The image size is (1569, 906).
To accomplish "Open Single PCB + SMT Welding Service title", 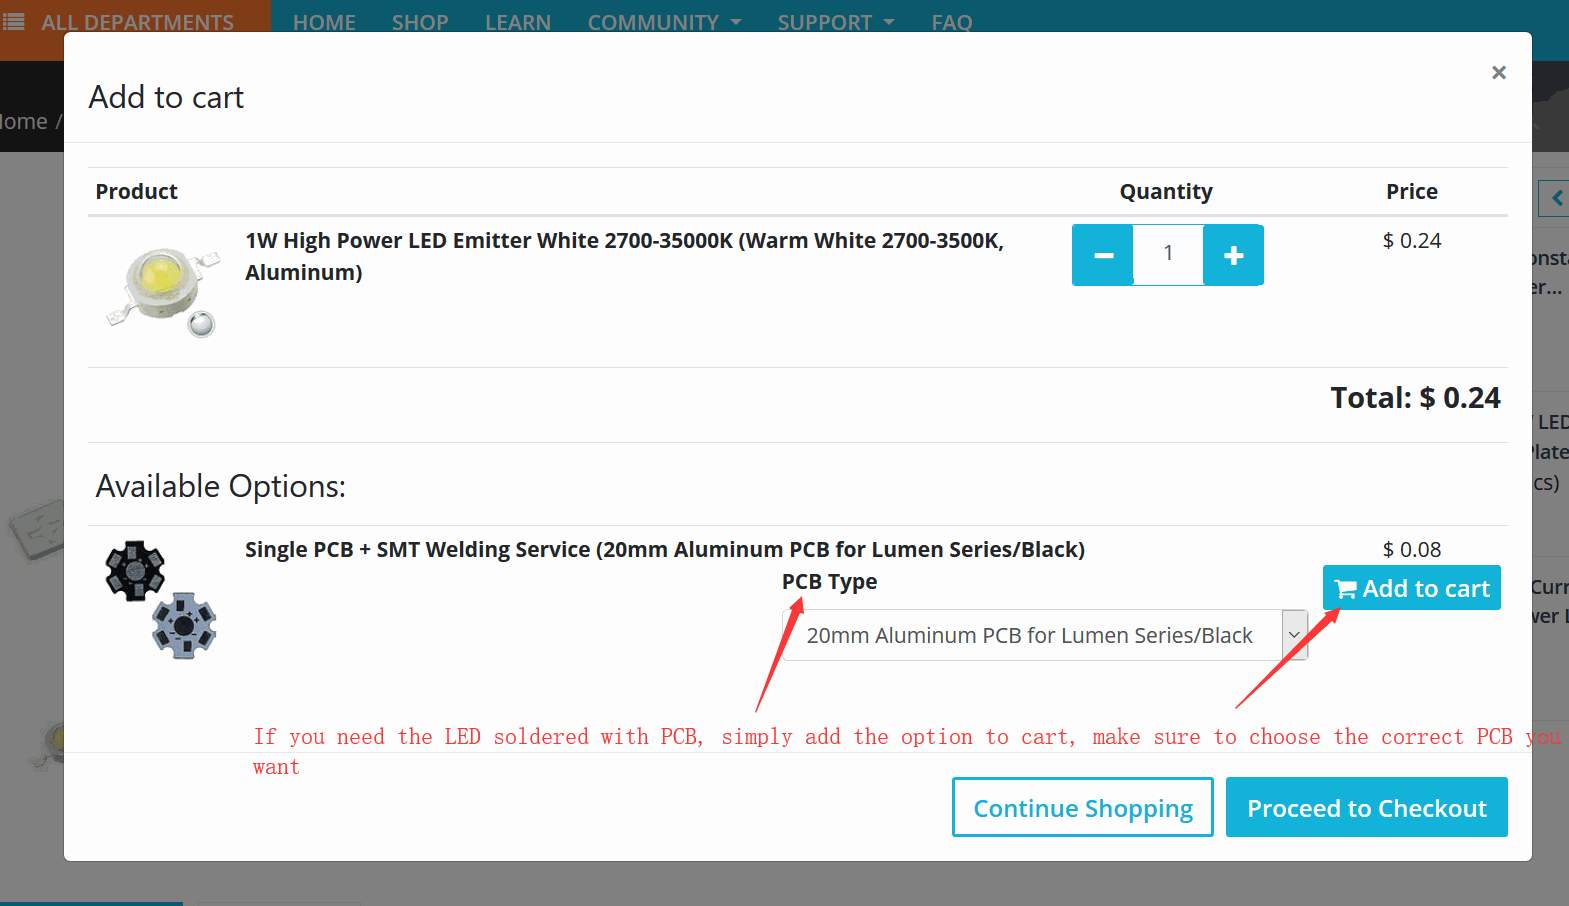I will (x=665, y=549).
